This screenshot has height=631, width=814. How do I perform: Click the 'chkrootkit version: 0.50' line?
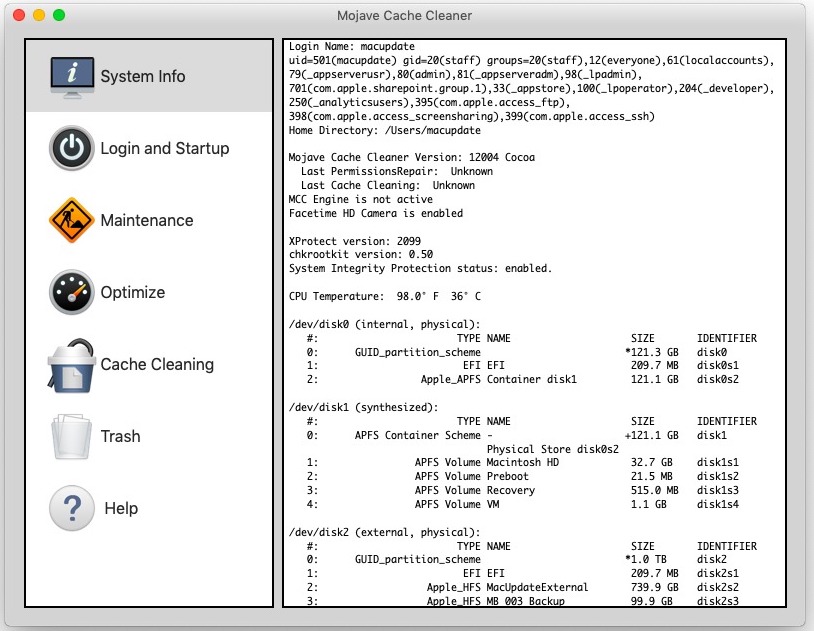360,254
